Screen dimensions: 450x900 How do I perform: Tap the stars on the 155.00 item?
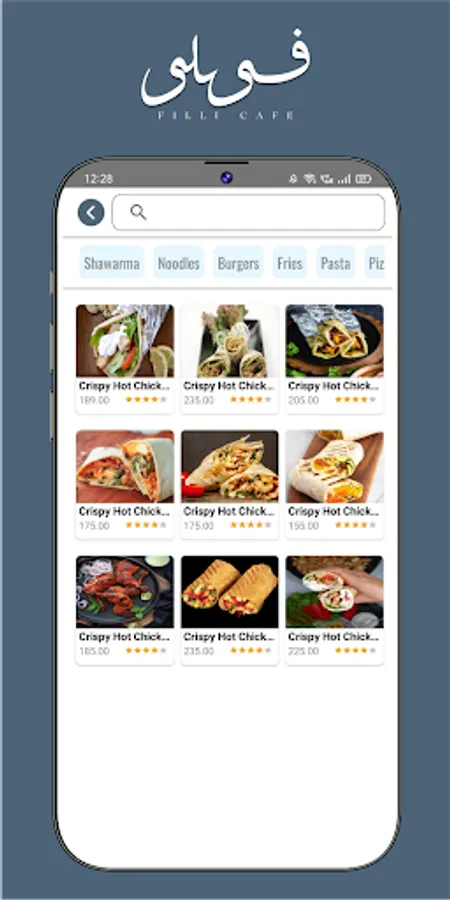click(x=355, y=525)
